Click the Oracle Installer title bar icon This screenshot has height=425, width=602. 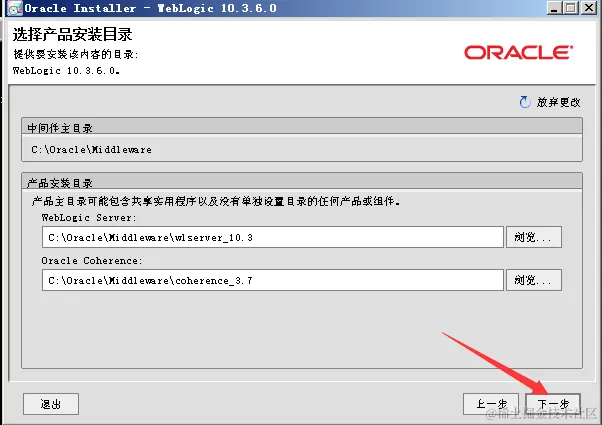[15, 8]
